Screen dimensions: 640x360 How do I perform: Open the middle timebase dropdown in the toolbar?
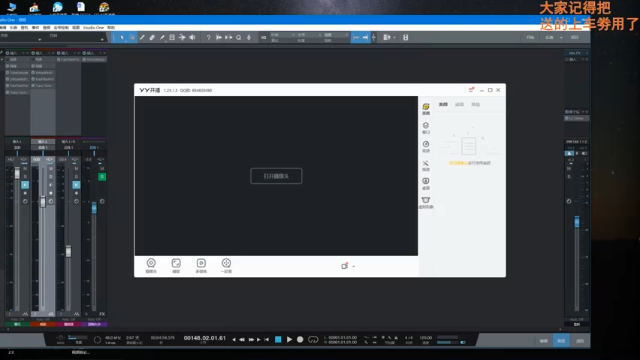point(309,35)
